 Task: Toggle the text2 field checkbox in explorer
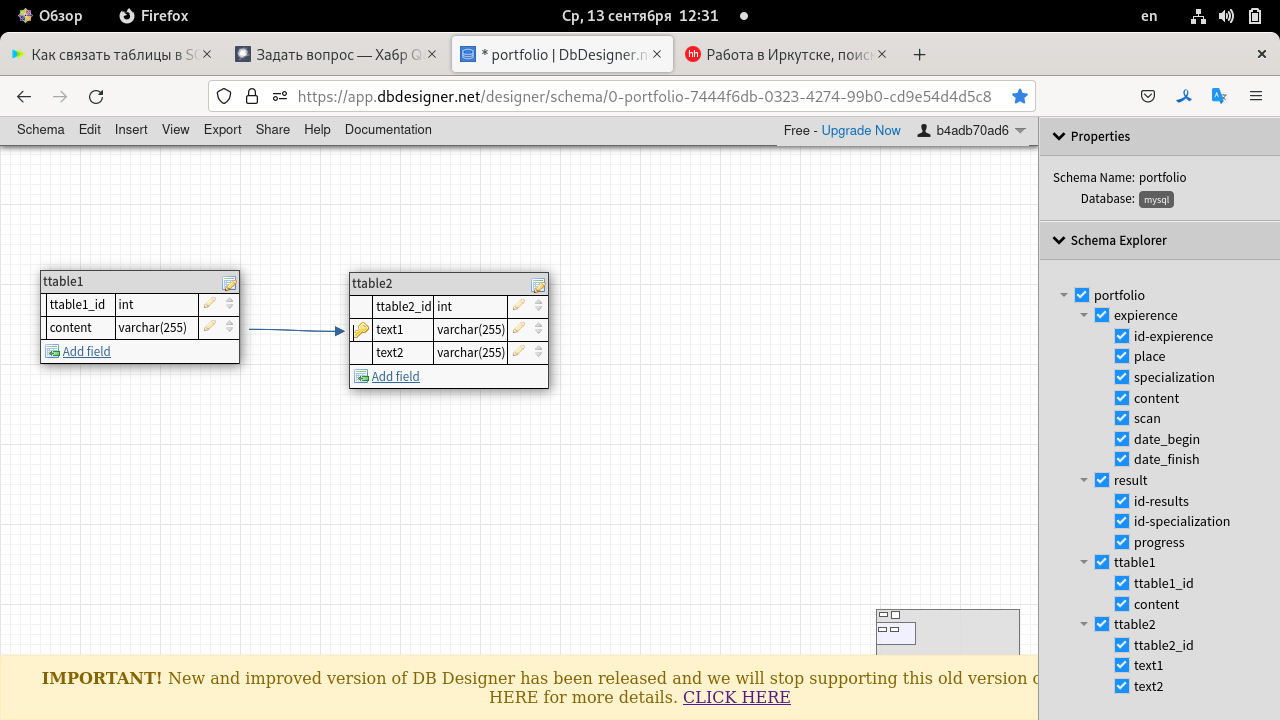click(x=1121, y=686)
